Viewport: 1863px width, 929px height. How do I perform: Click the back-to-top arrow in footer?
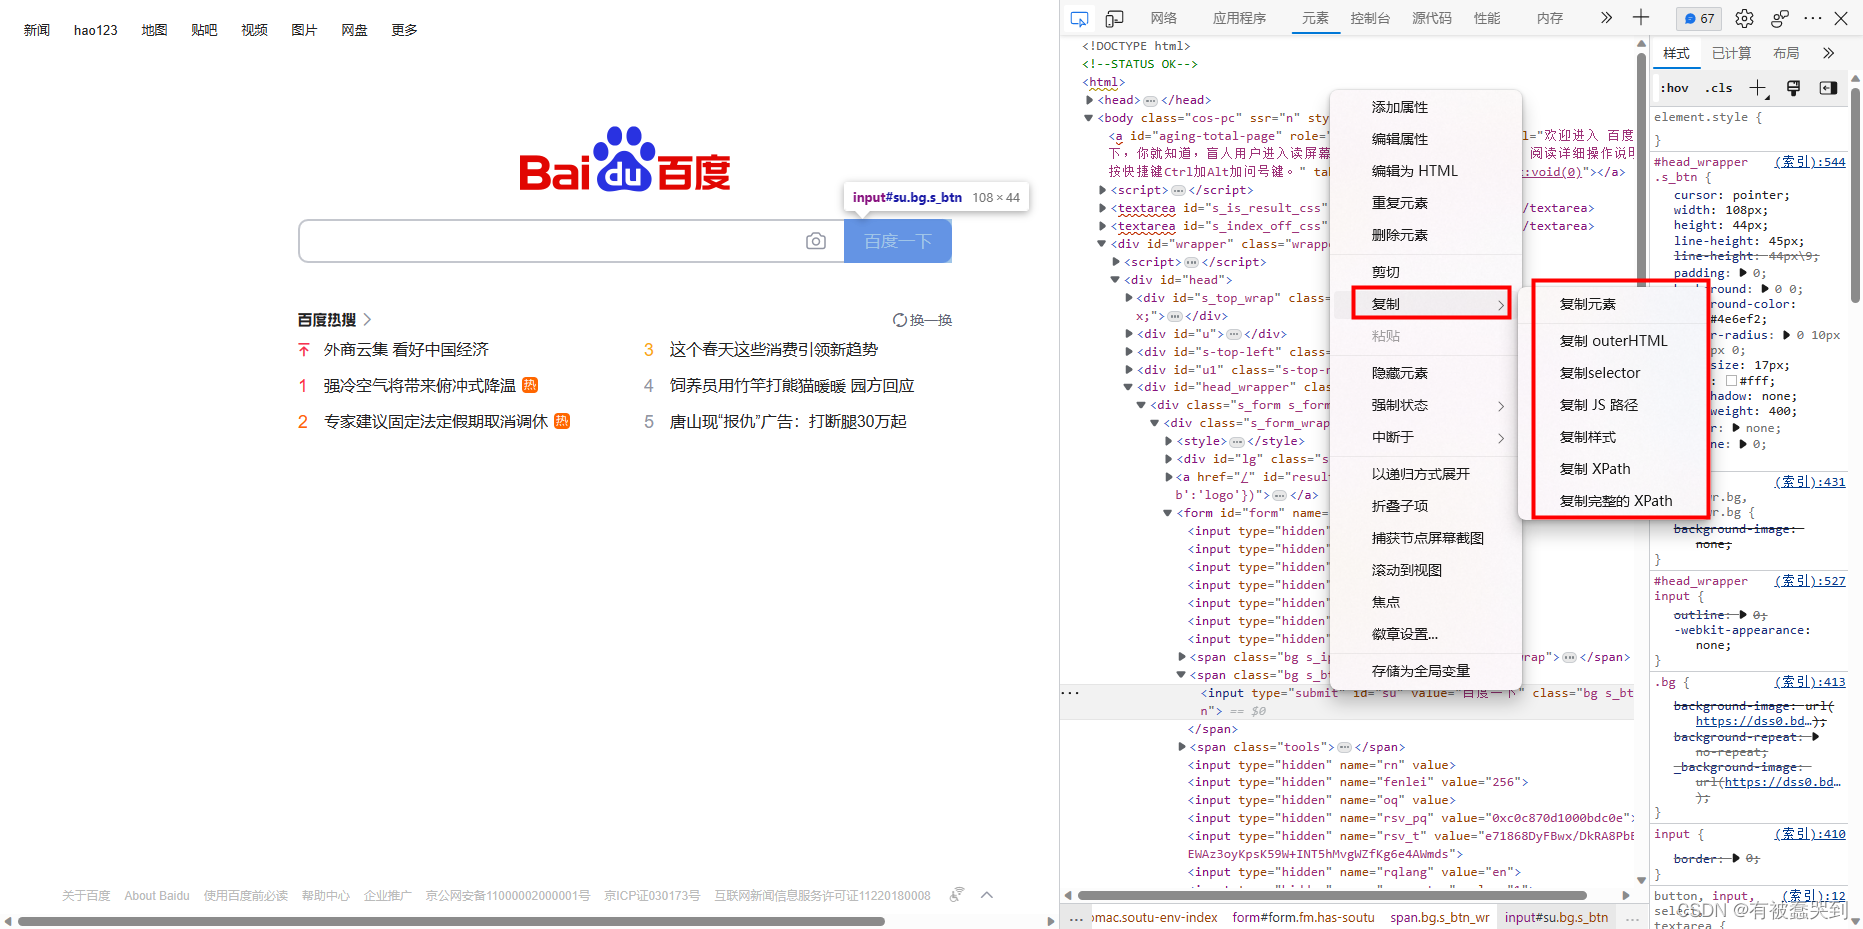click(x=987, y=895)
